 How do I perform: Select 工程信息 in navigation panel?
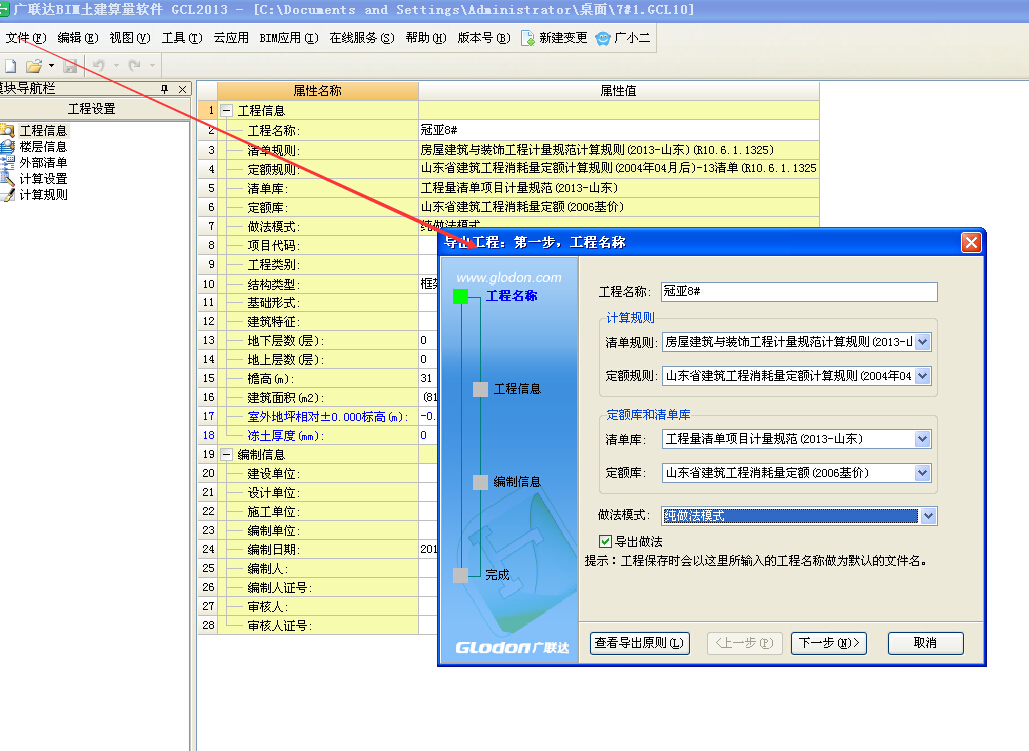pos(43,131)
